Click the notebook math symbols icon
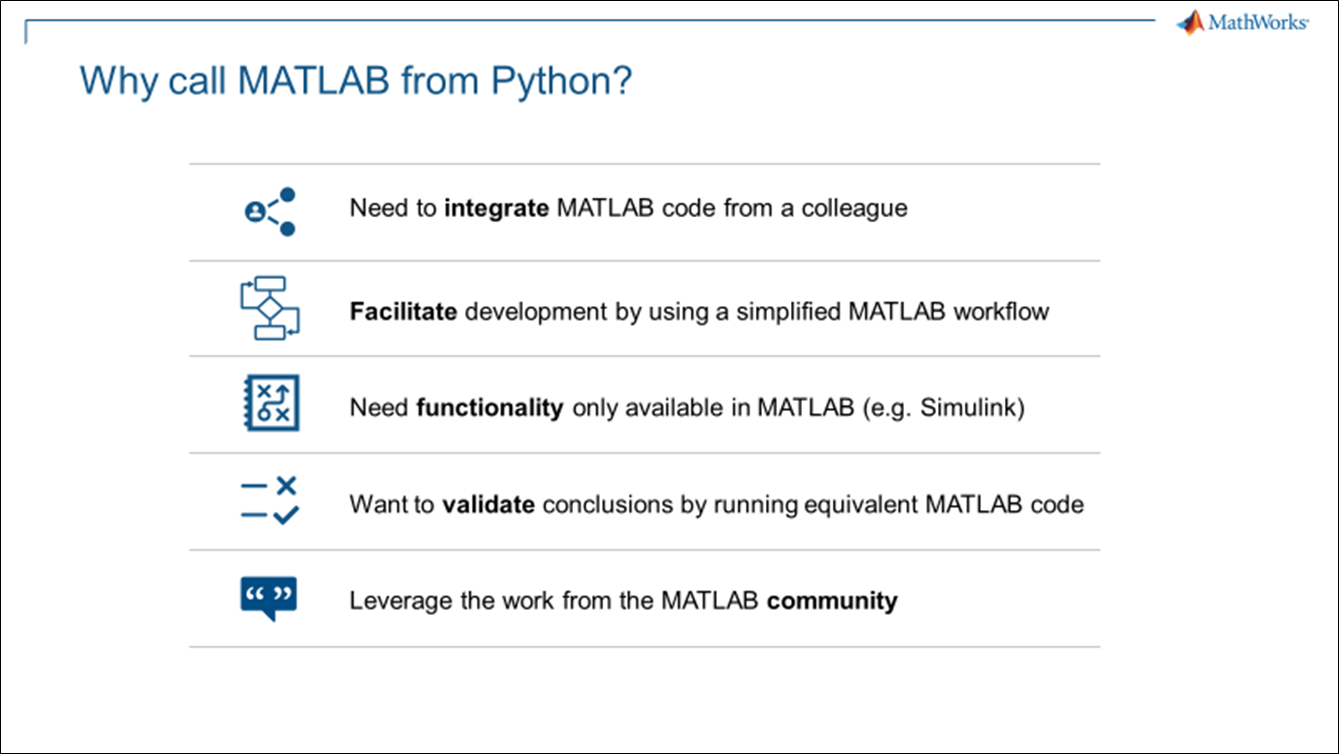1339x754 pixels. pyautogui.click(x=271, y=404)
